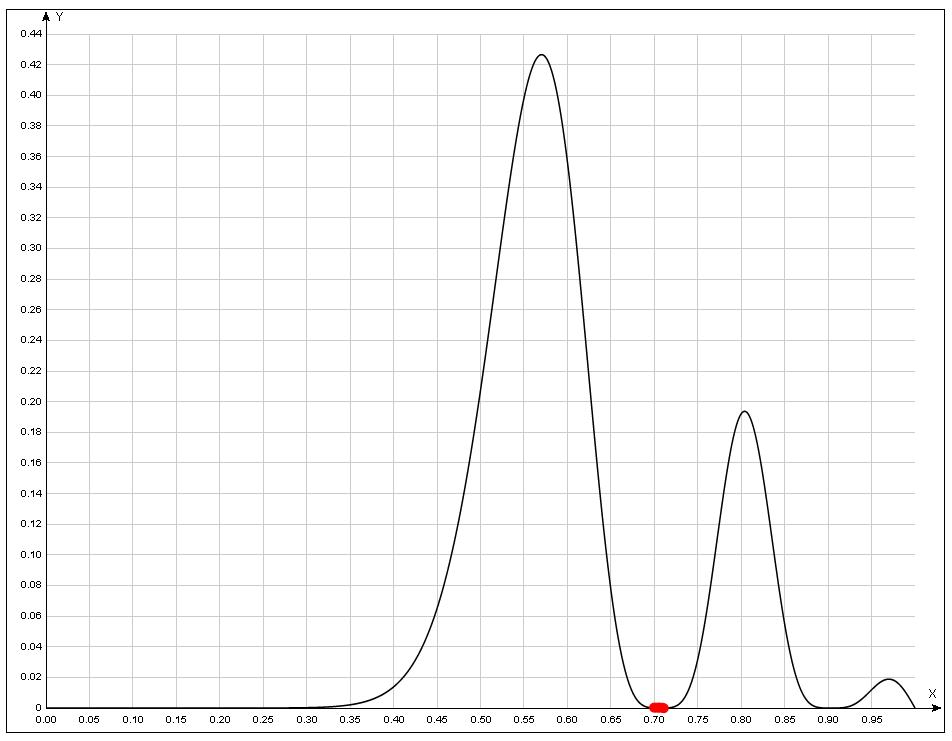The width and height of the screenshot is (952, 741).
Task: Select the 0.20 Y axis tick label
Action: point(31,402)
